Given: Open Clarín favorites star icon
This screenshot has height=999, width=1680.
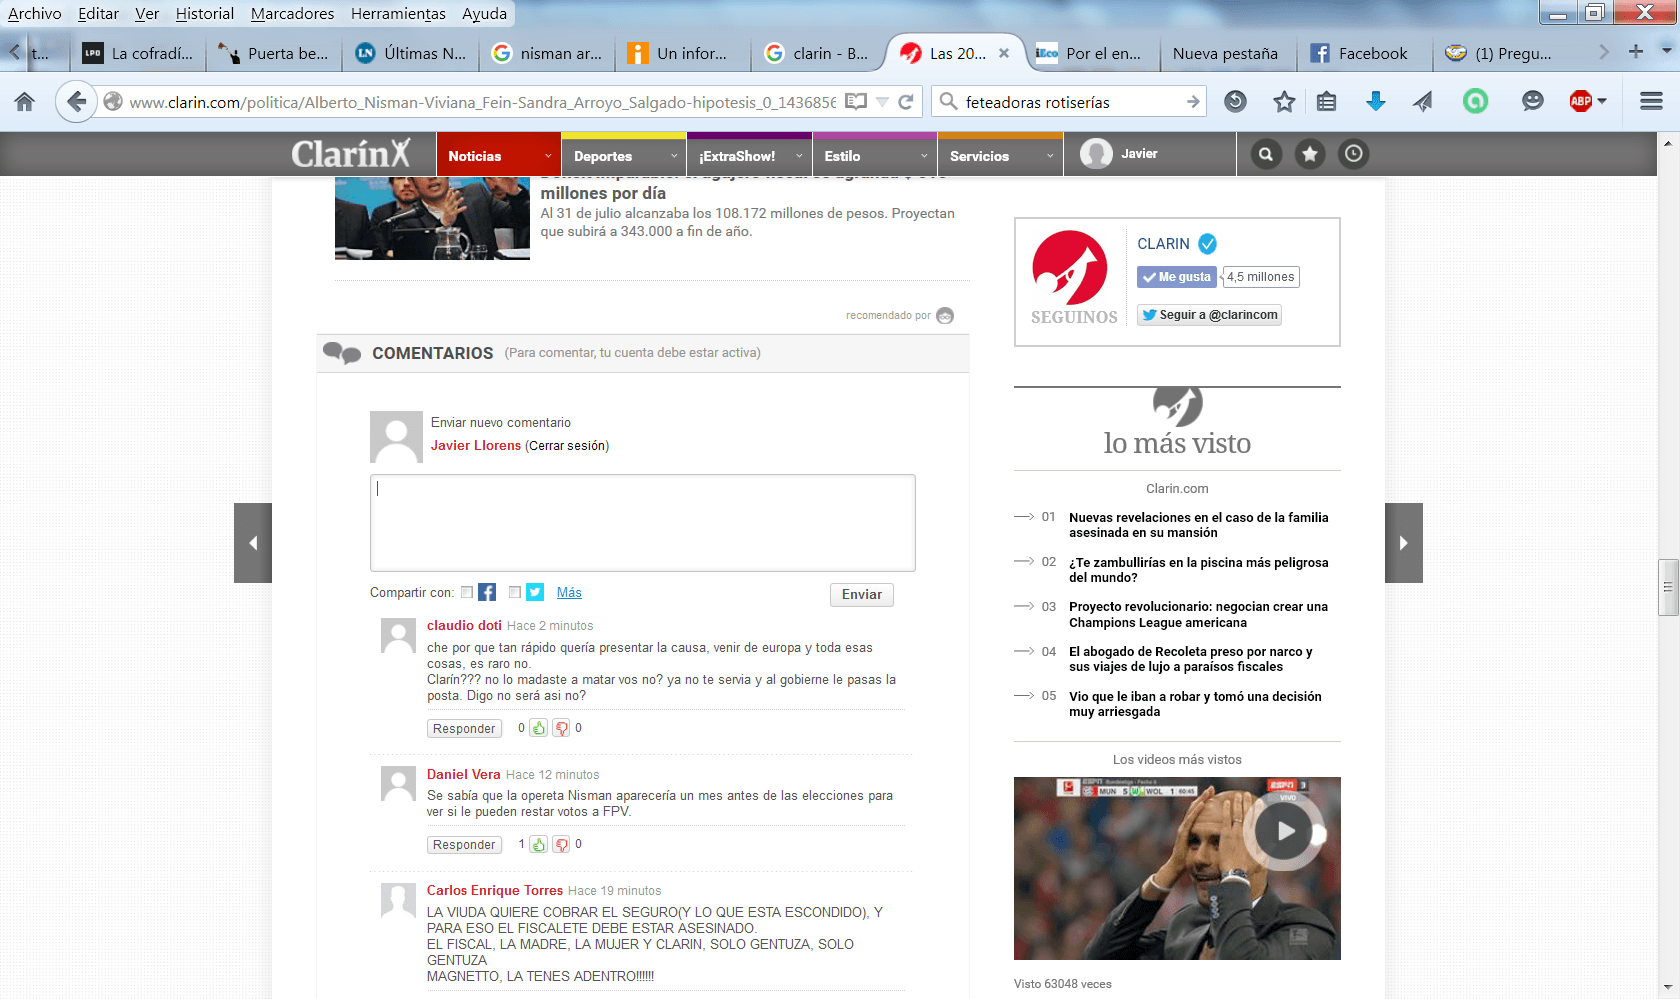Looking at the screenshot, I should (1310, 154).
